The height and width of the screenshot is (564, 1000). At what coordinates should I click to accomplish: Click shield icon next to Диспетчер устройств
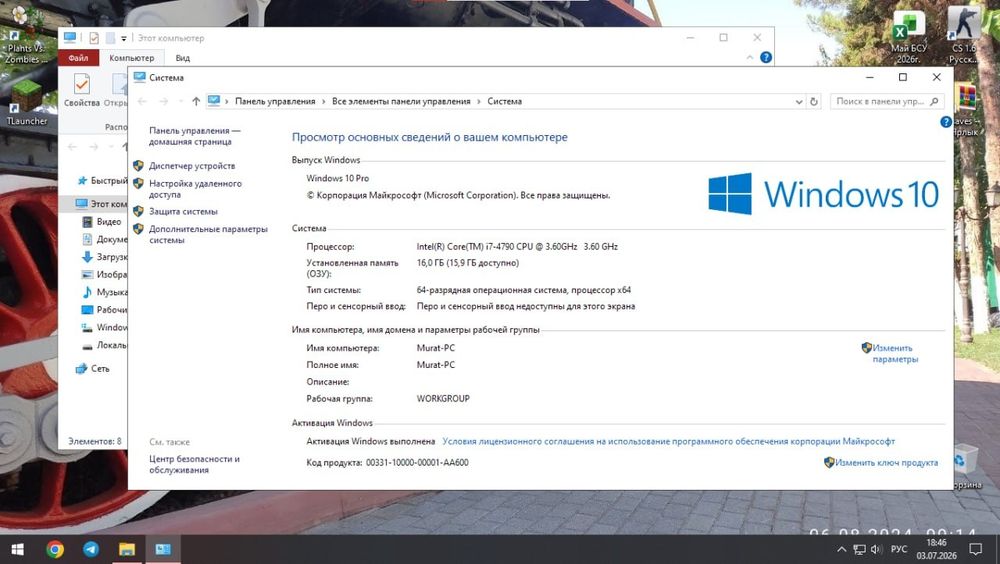coord(138,166)
